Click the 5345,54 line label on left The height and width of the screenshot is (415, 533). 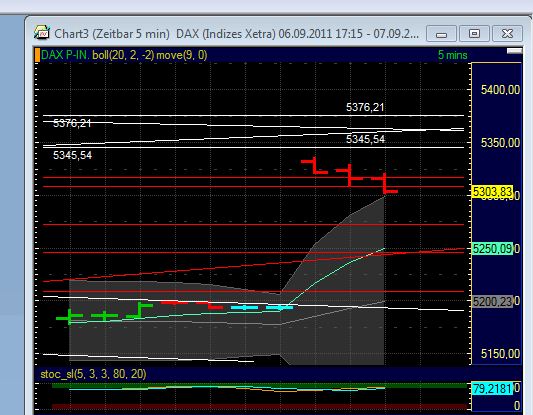pyautogui.click(x=72, y=155)
